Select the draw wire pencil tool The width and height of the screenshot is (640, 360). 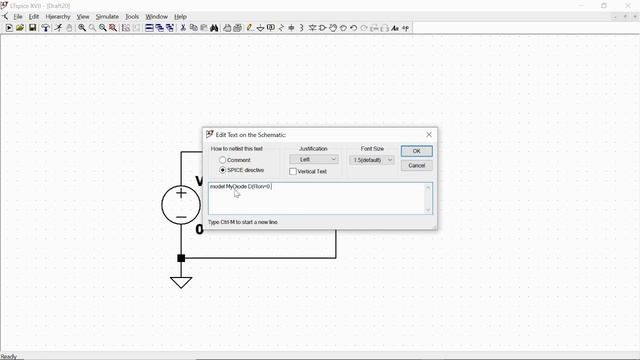249,28
